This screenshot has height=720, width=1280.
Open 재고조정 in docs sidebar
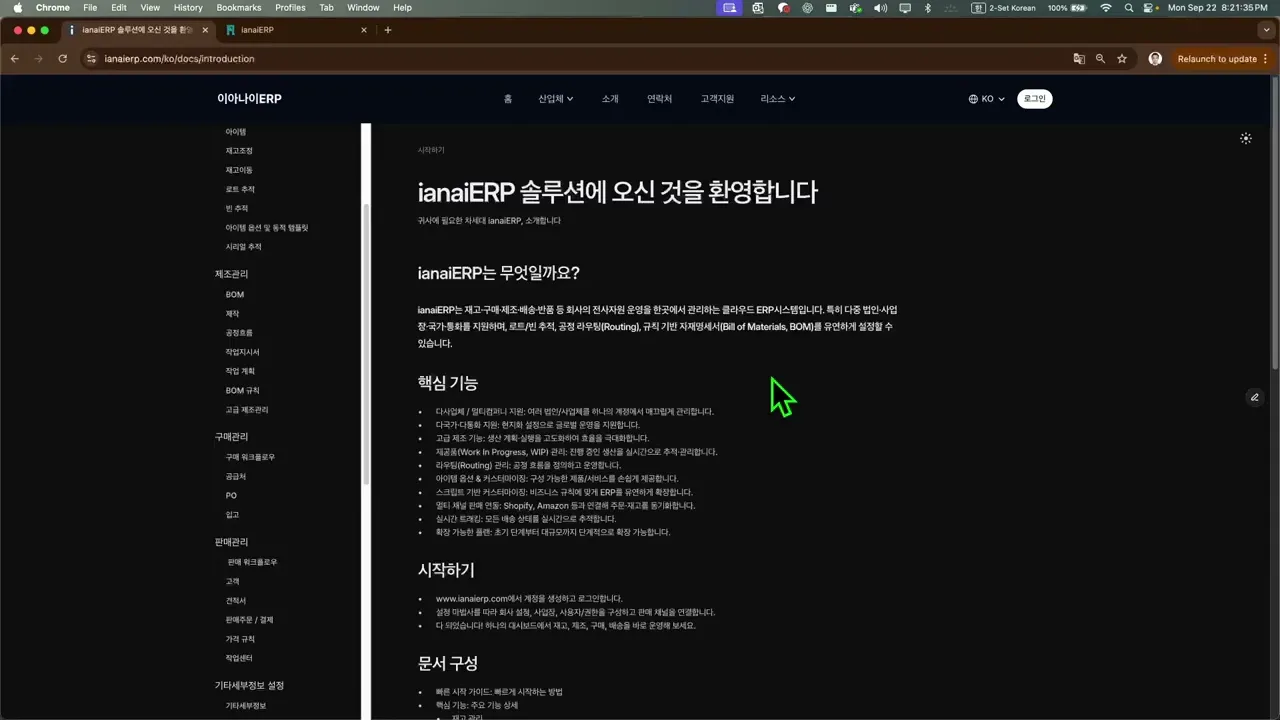tap(239, 151)
